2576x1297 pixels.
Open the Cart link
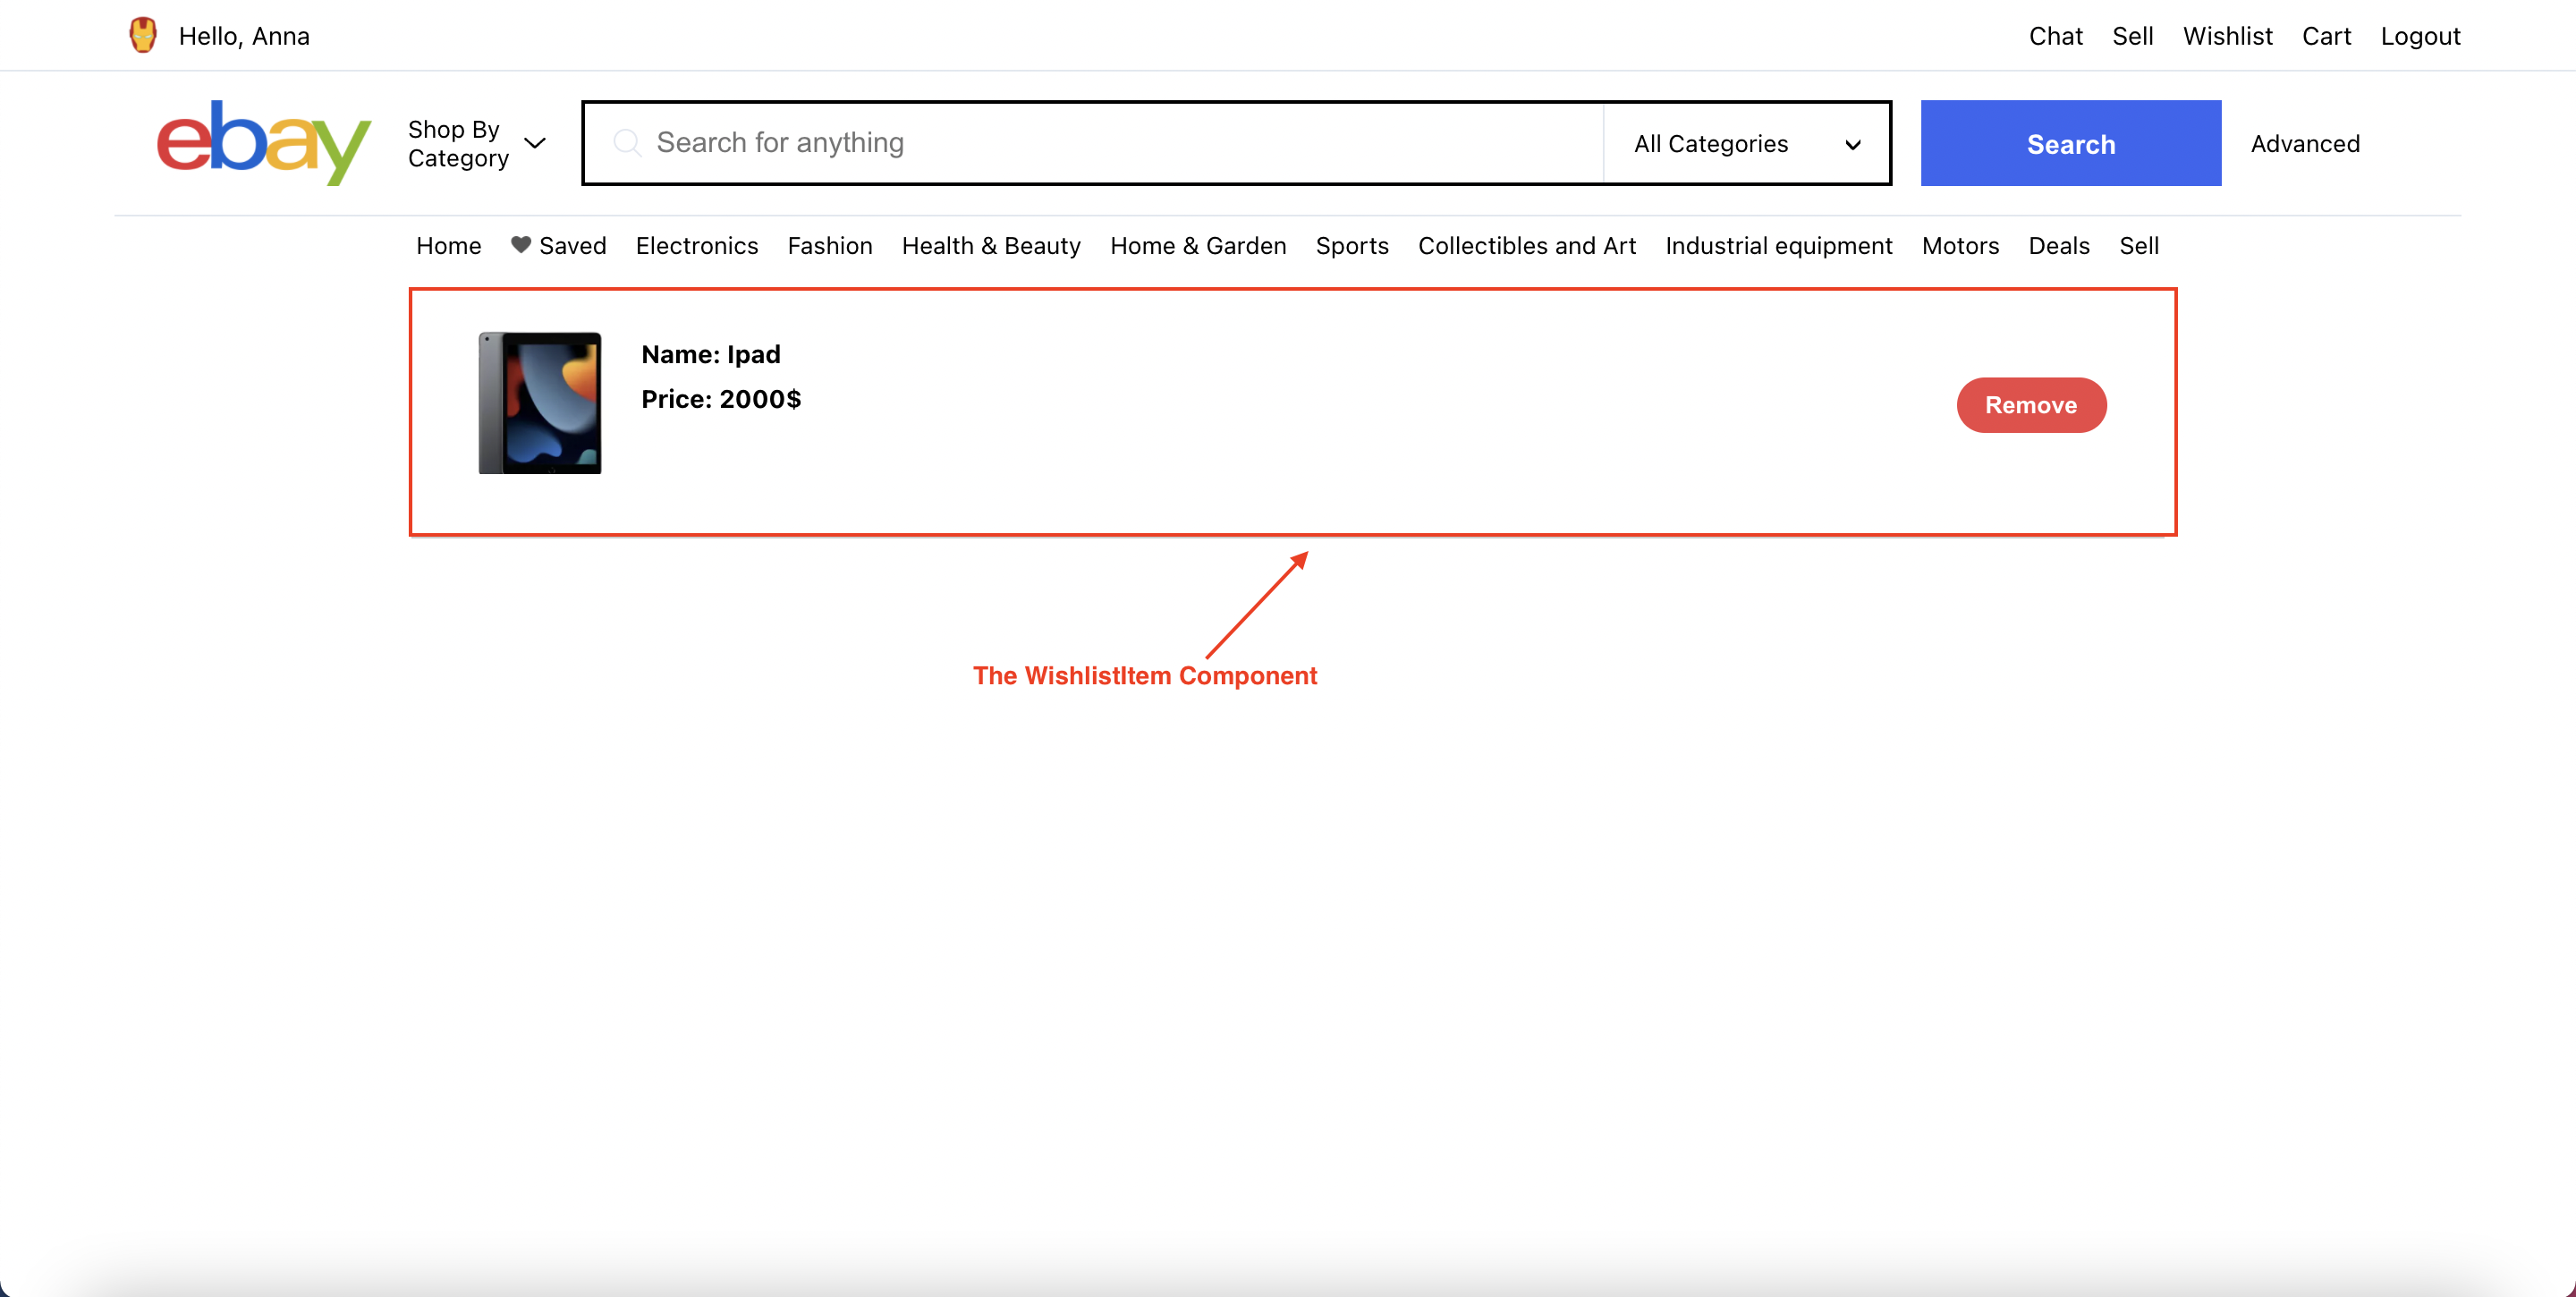click(2326, 36)
